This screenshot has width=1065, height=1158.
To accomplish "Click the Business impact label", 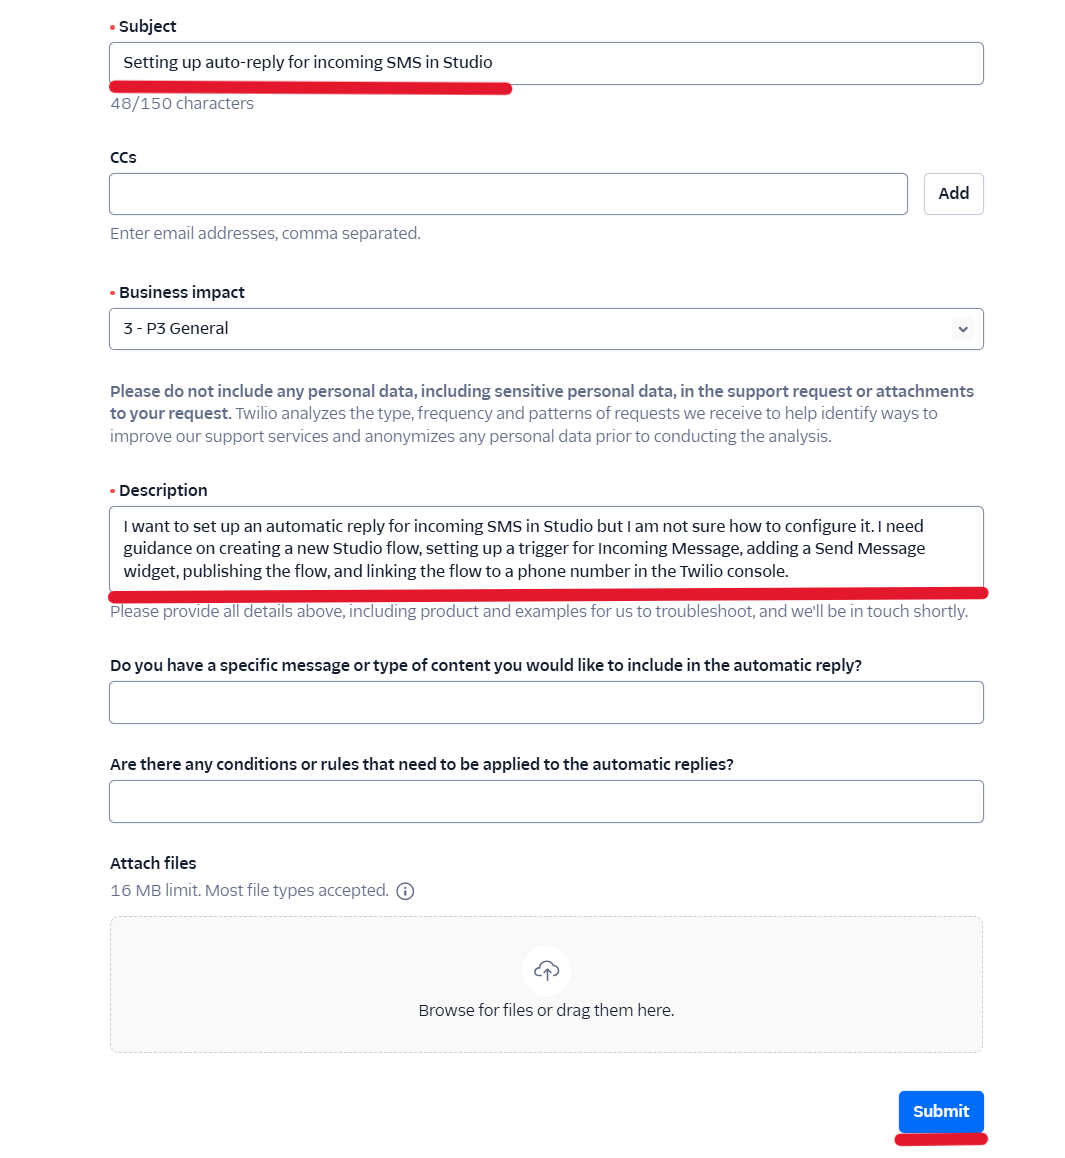I will click(x=181, y=293).
